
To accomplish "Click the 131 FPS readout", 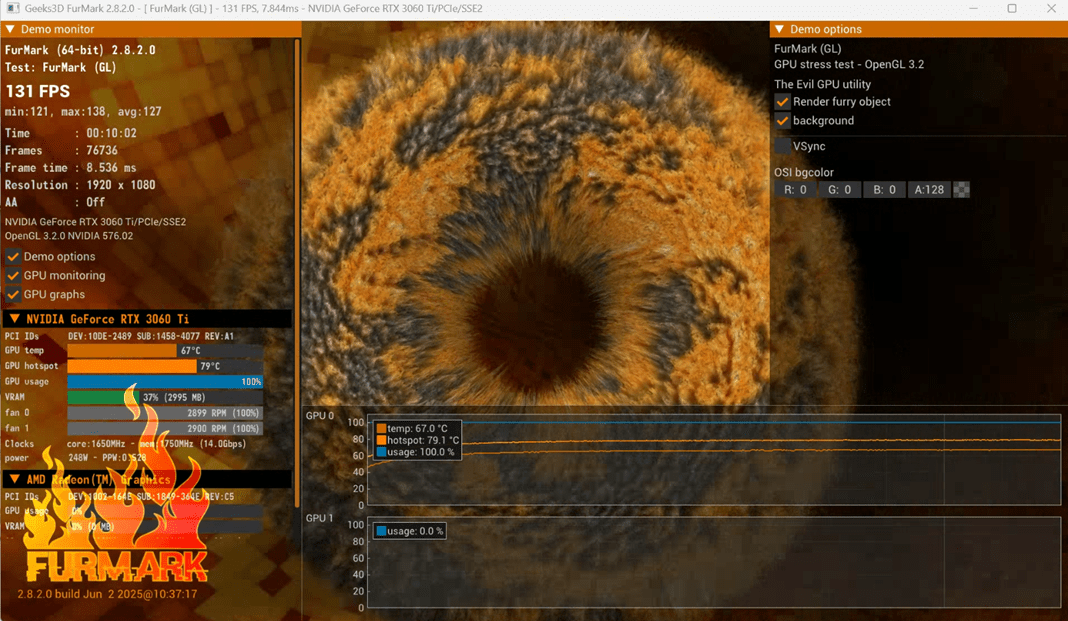I will click(x=37, y=91).
